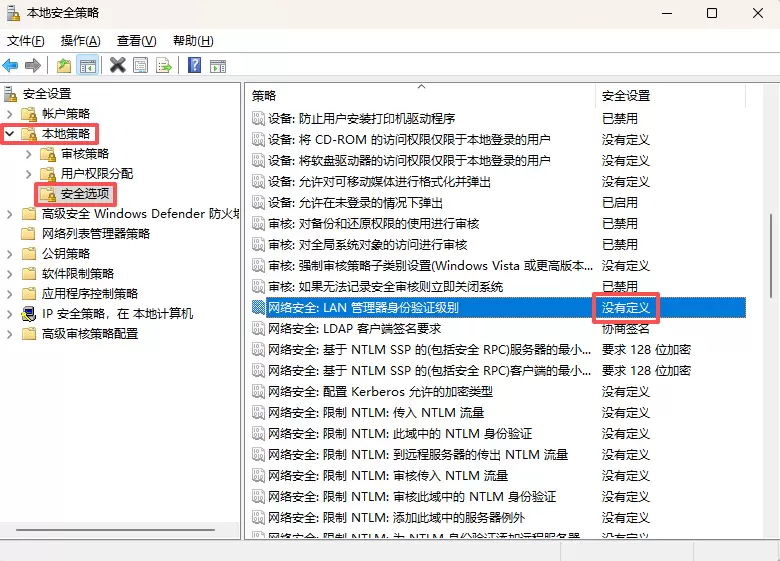Click the forward arrow toolbar icon
Image resolution: width=780 pixels, height=561 pixels.
(x=33, y=66)
